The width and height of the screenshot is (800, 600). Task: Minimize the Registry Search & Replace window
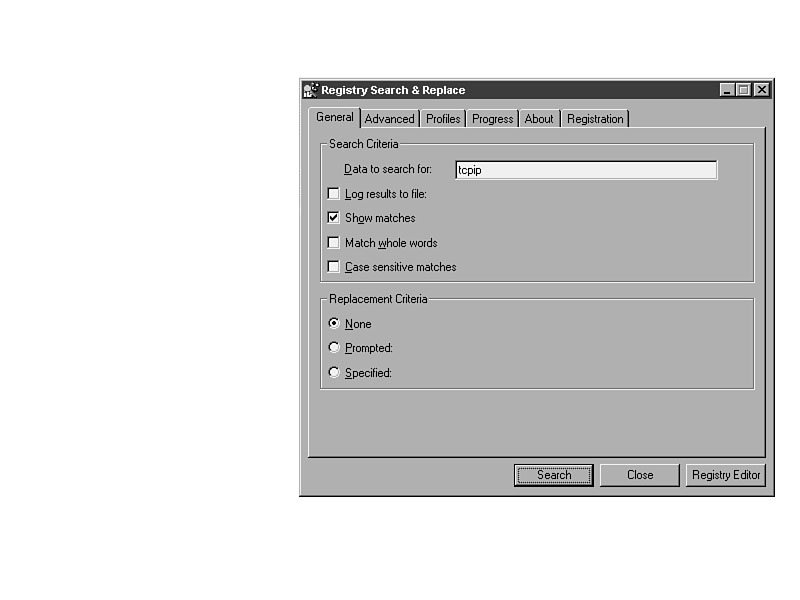tap(727, 90)
